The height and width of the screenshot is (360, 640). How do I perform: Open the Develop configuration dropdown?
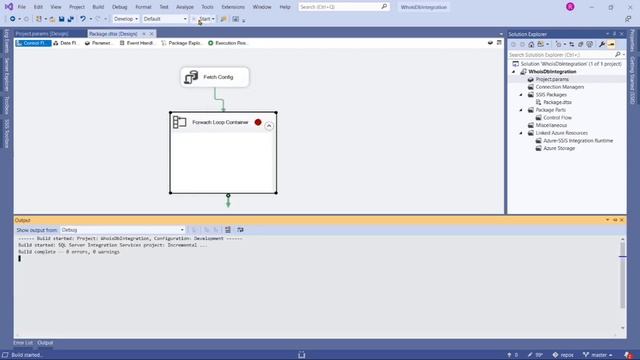pyautogui.click(x=126, y=19)
